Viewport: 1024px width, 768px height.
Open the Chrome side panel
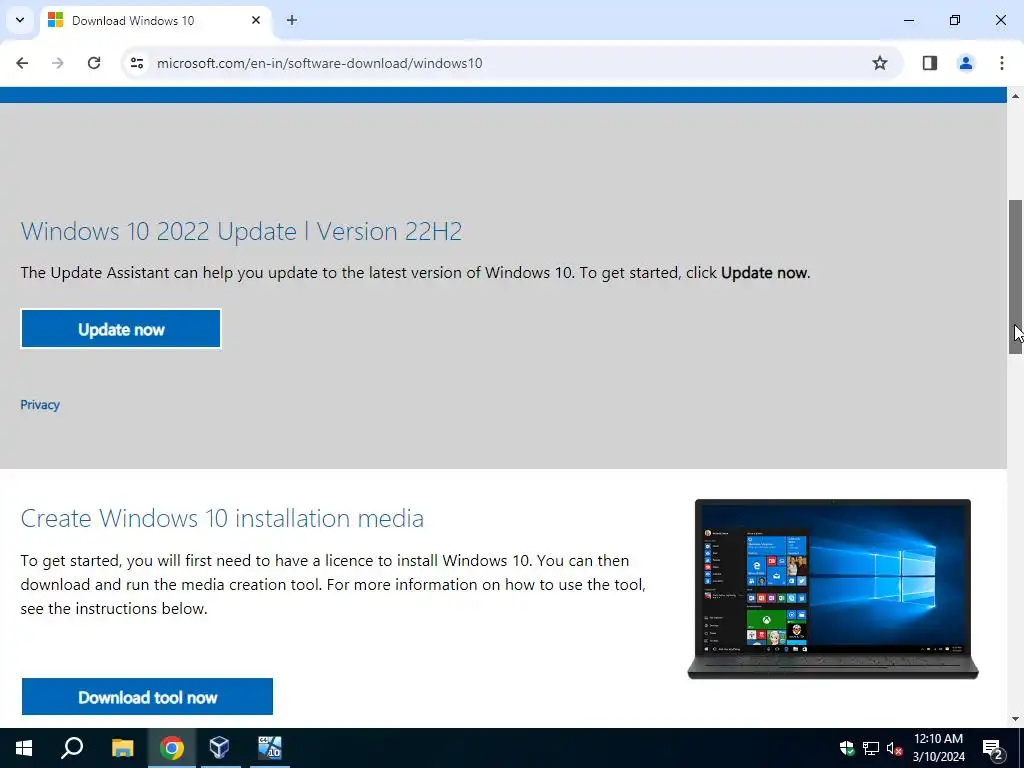[x=930, y=63]
